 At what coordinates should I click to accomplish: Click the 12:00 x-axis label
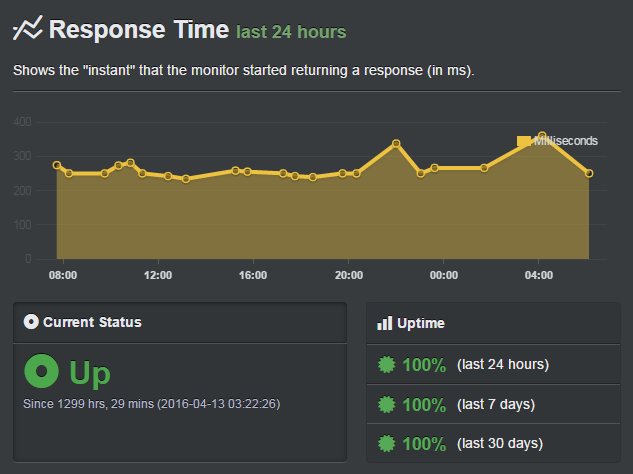point(158,275)
